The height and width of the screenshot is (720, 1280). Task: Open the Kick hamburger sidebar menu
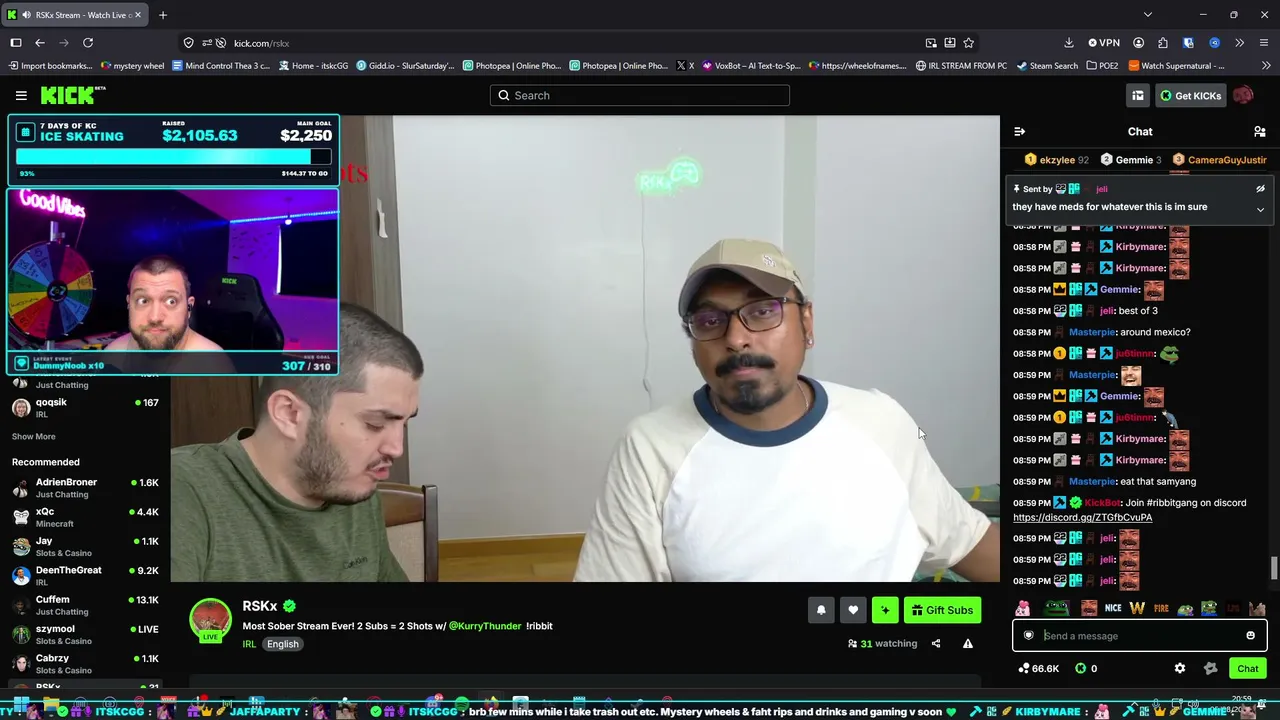[x=21, y=95]
